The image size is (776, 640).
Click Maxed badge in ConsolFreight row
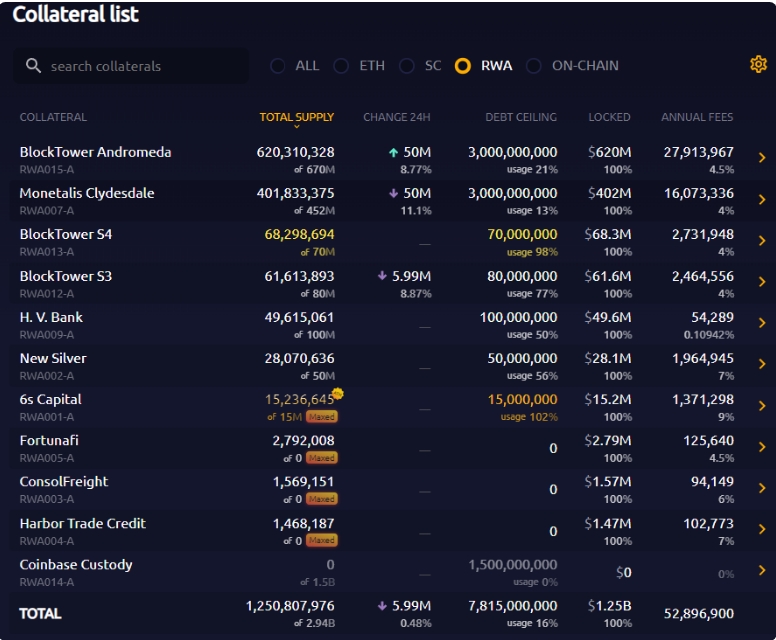322,499
